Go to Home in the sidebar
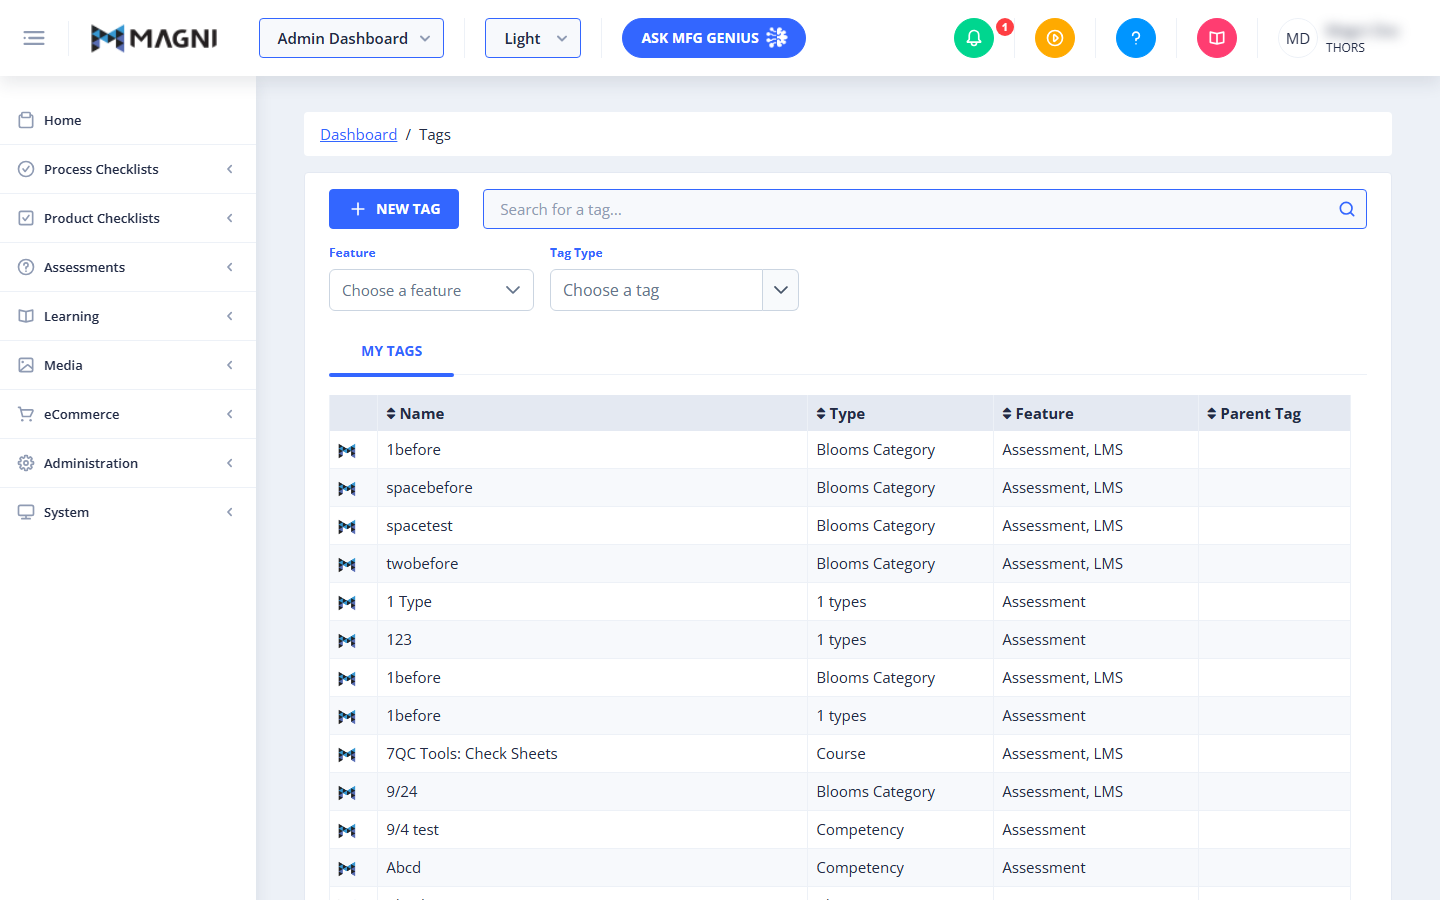This screenshot has height=900, width=1440. click(x=128, y=120)
